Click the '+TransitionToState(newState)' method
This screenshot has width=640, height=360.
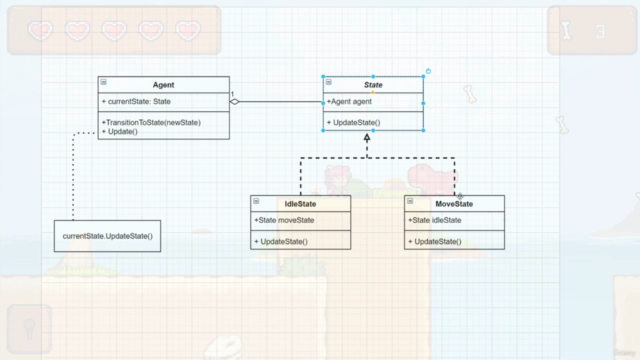coord(151,122)
